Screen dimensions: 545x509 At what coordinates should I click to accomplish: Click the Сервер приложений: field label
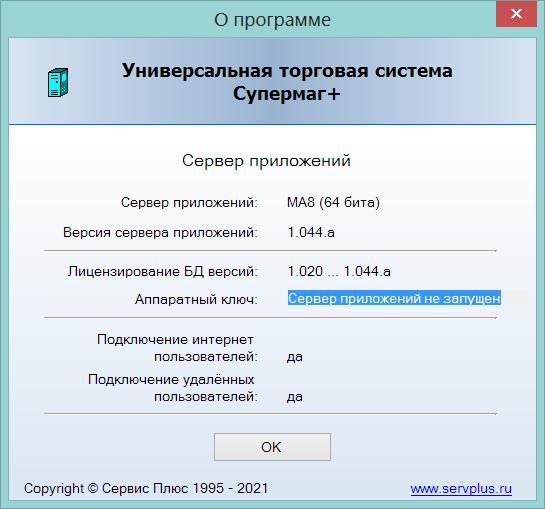(x=189, y=202)
